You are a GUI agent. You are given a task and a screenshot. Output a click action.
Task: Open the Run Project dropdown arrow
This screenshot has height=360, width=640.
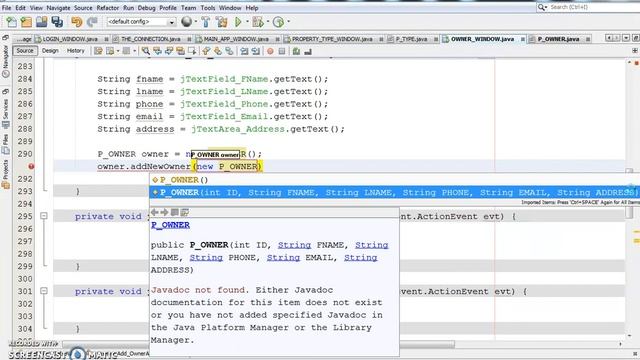click(247, 22)
